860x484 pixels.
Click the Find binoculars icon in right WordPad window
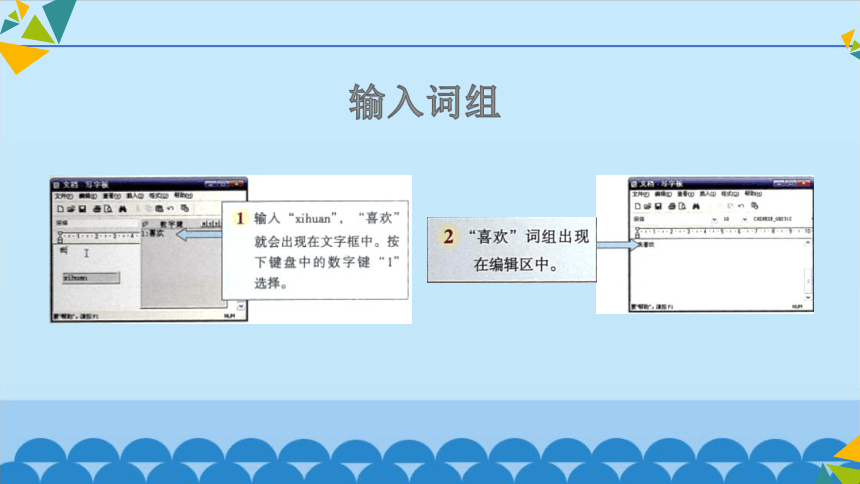(696, 206)
